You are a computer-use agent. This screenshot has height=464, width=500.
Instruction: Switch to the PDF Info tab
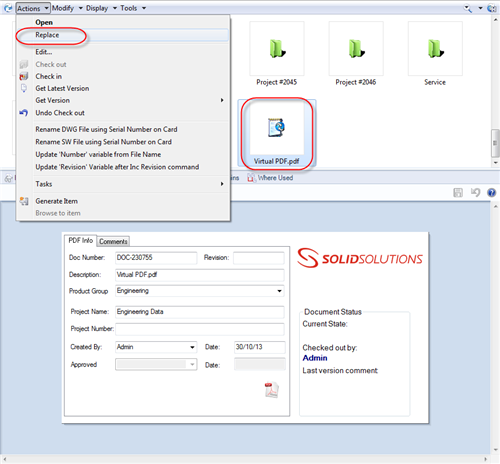click(81, 240)
